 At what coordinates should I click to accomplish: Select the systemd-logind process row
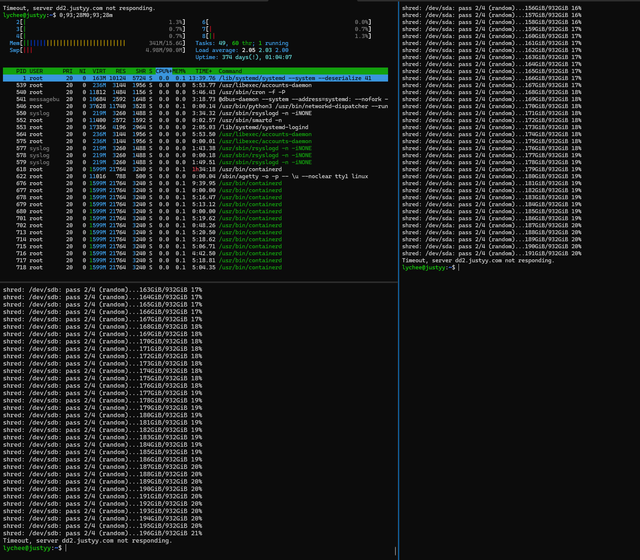[x=195, y=127]
